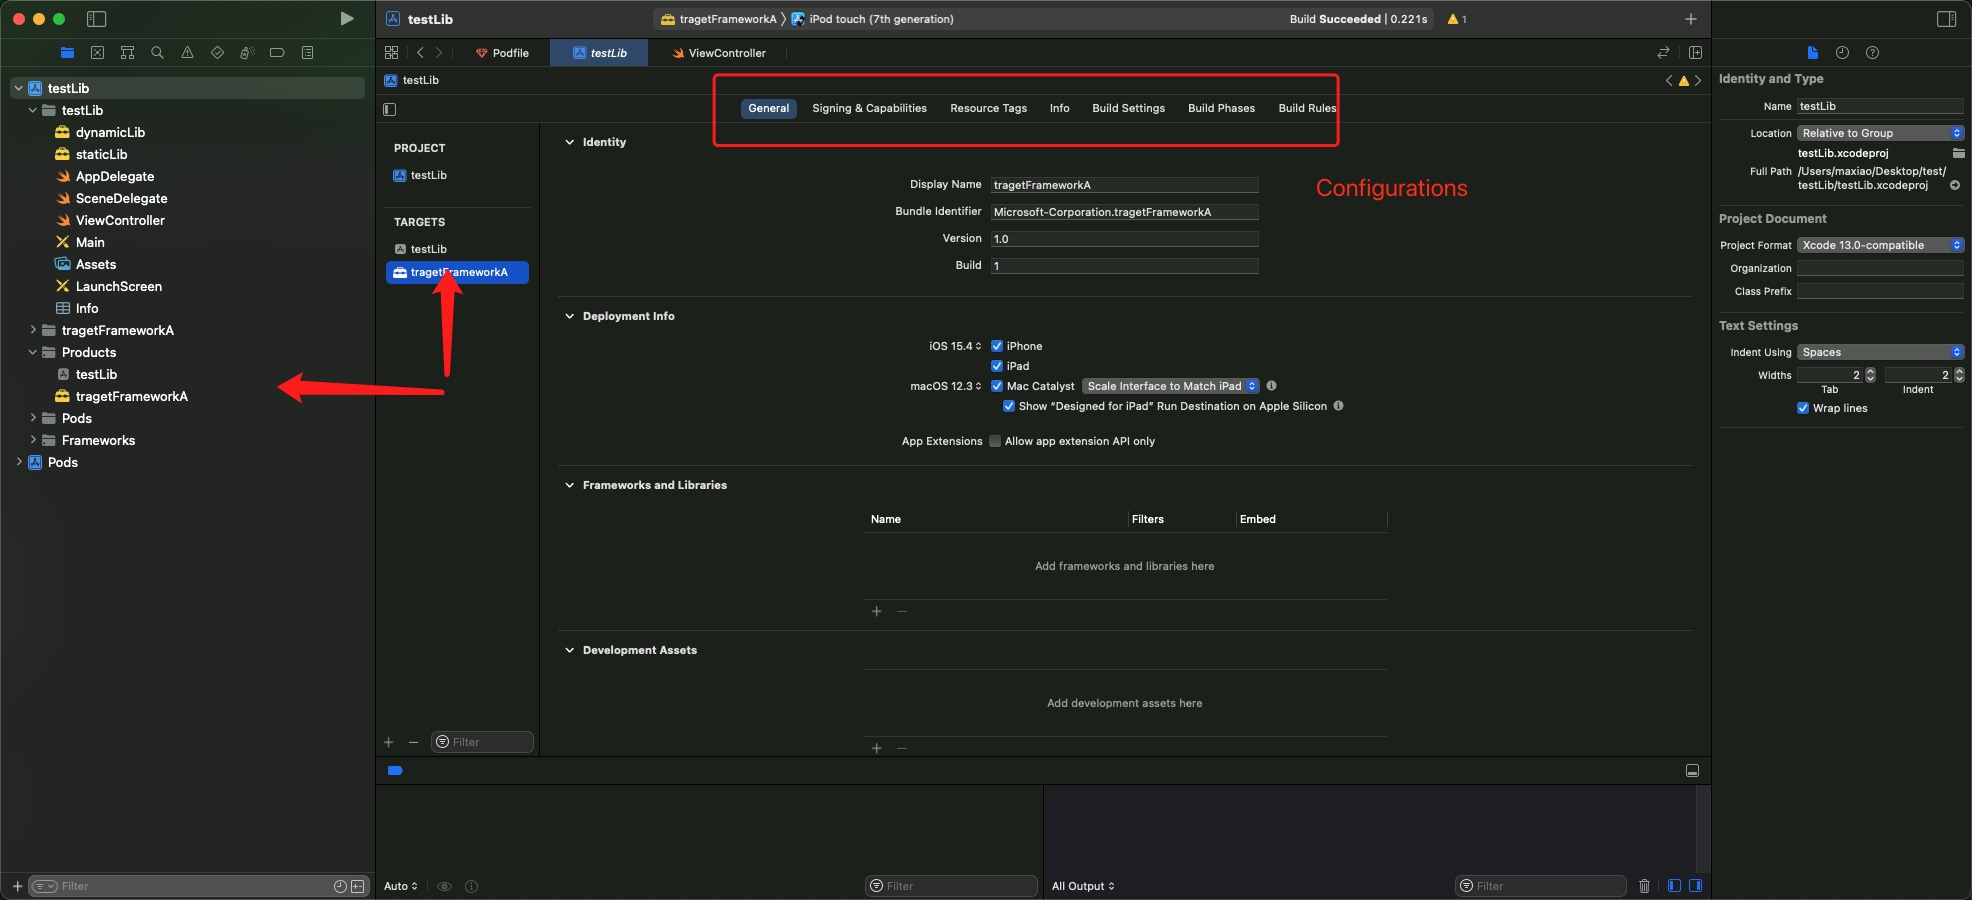
Task: Open the Issue navigator warning icon
Action: [187, 53]
